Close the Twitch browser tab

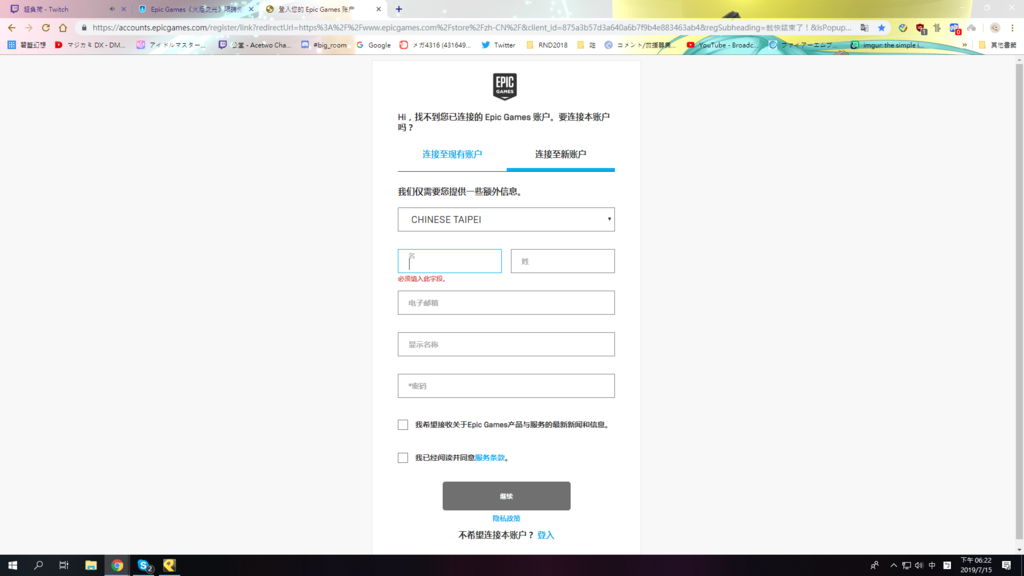[x=123, y=9]
